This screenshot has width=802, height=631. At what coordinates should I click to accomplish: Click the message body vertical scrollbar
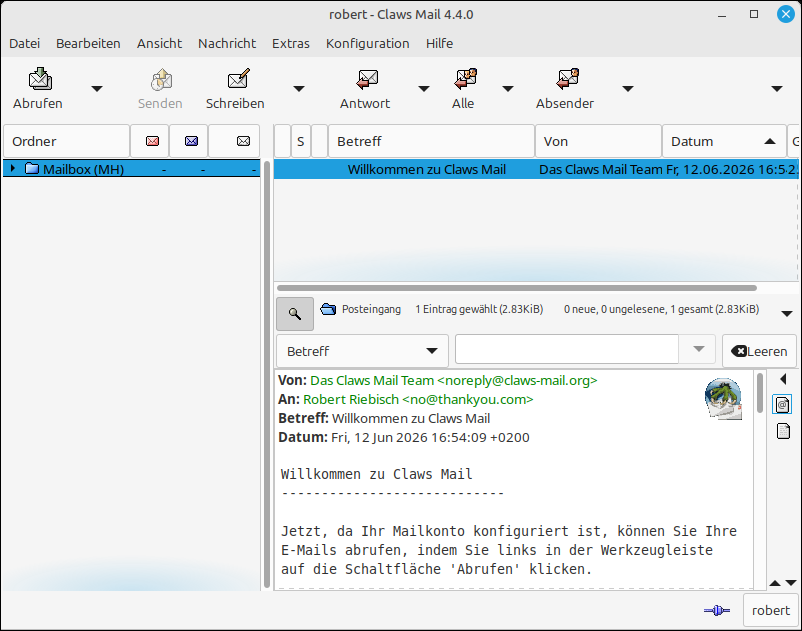(760, 393)
